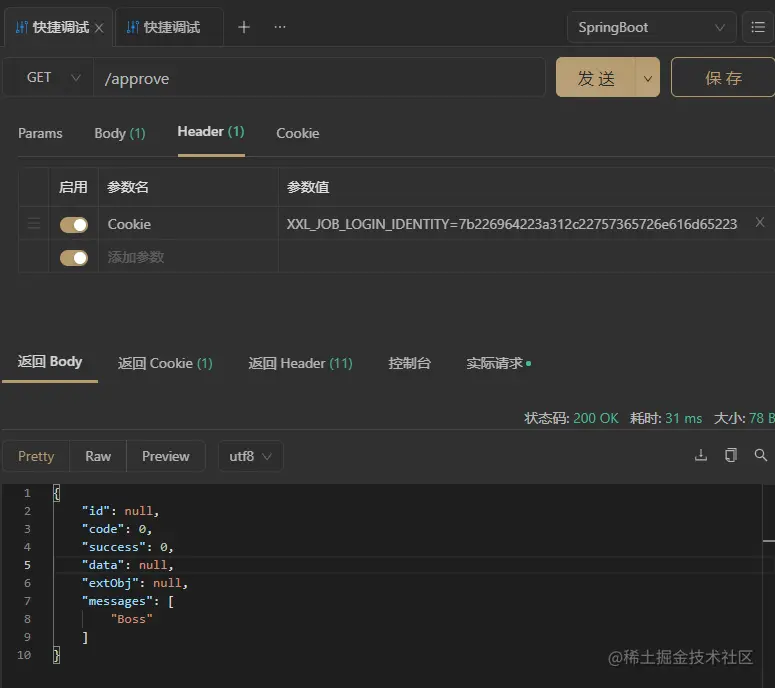Viewport: 775px width, 688px height.
Task: Open the utf8 encoding dropdown
Action: point(251,456)
